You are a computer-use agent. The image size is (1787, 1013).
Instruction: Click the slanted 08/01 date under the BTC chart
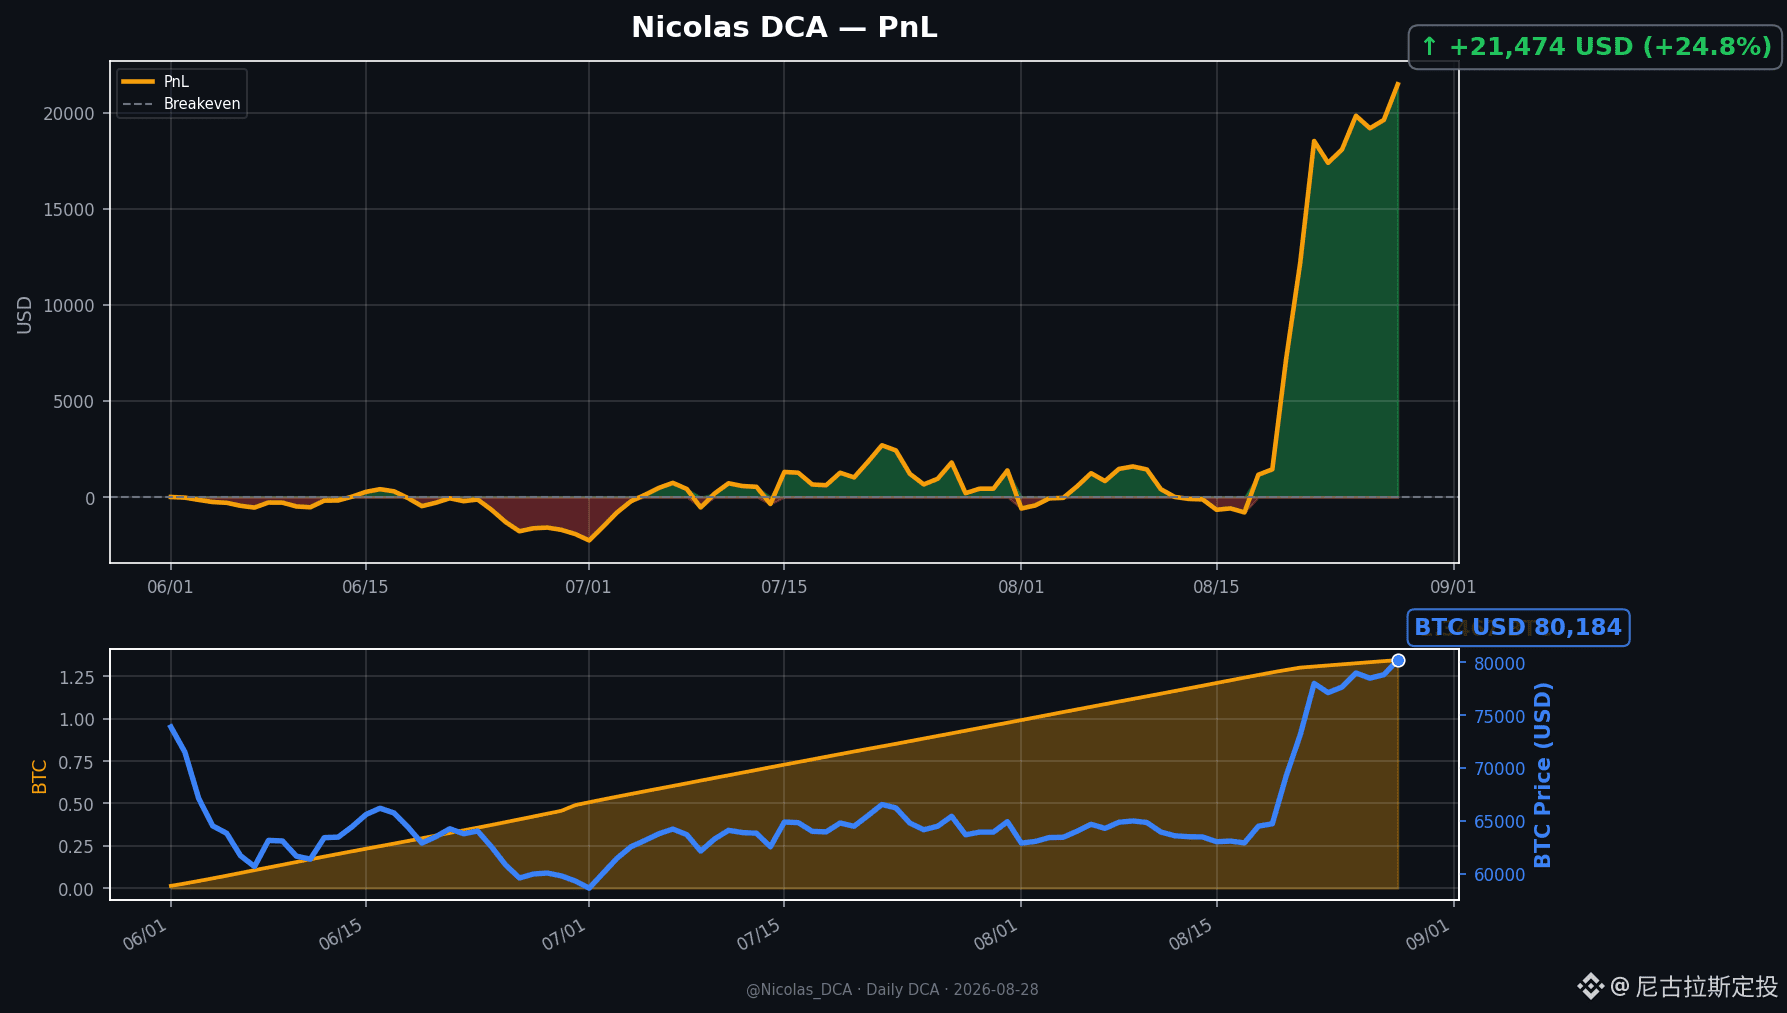click(x=996, y=935)
